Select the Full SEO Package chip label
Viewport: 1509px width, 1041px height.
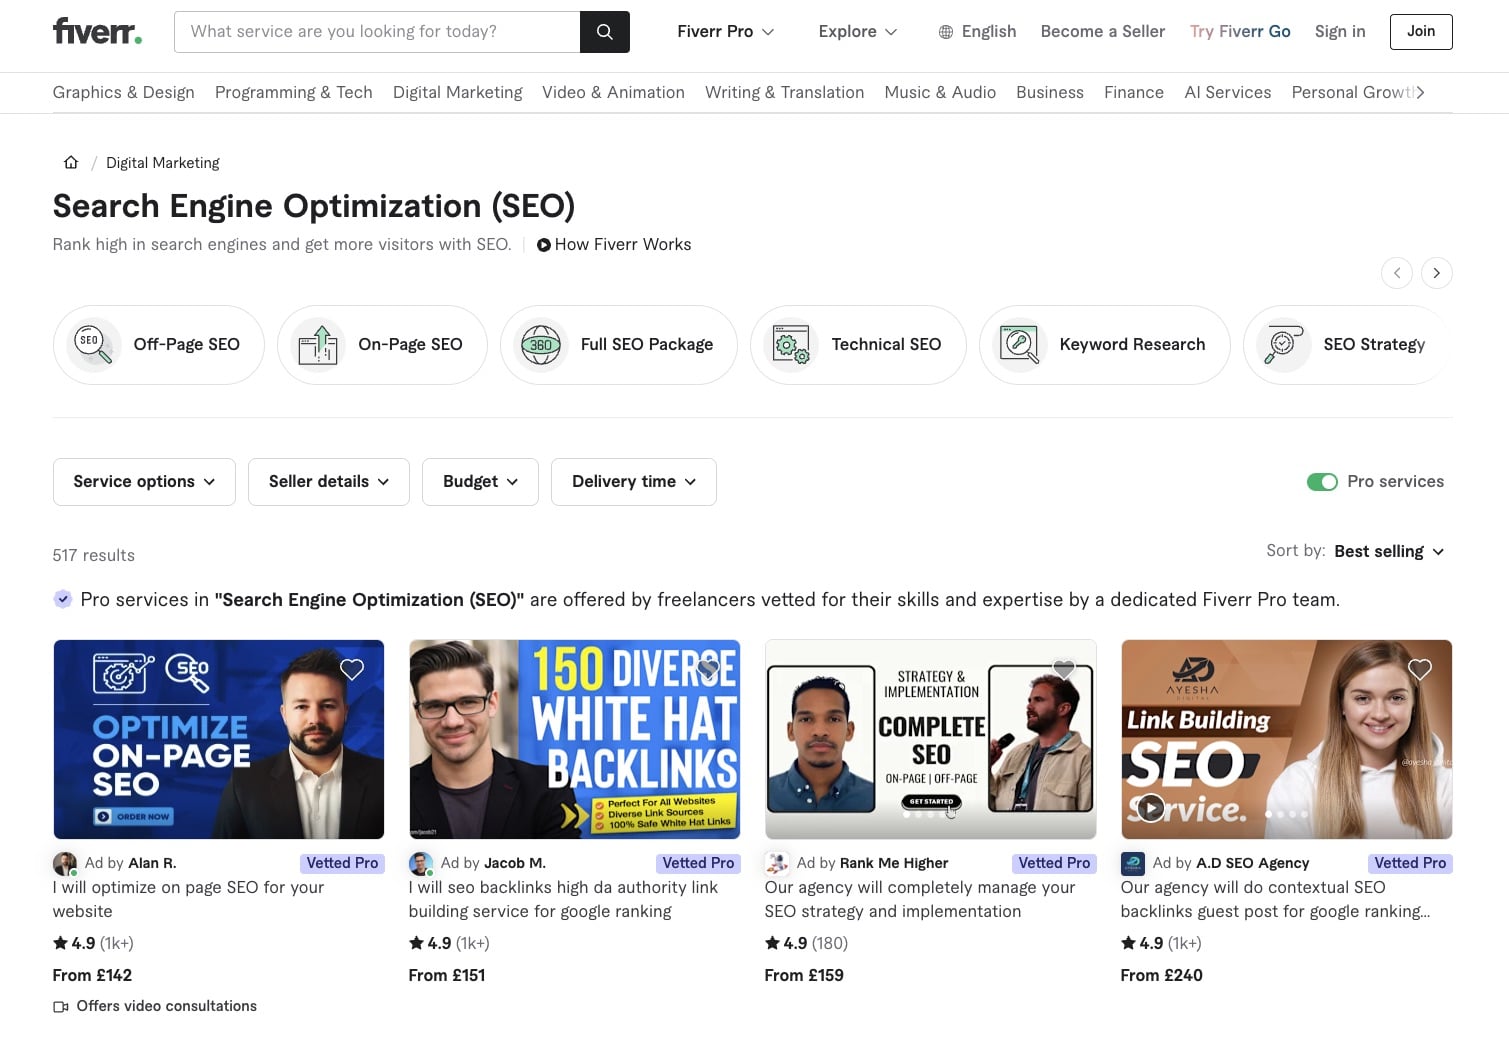[x=647, y=344]
